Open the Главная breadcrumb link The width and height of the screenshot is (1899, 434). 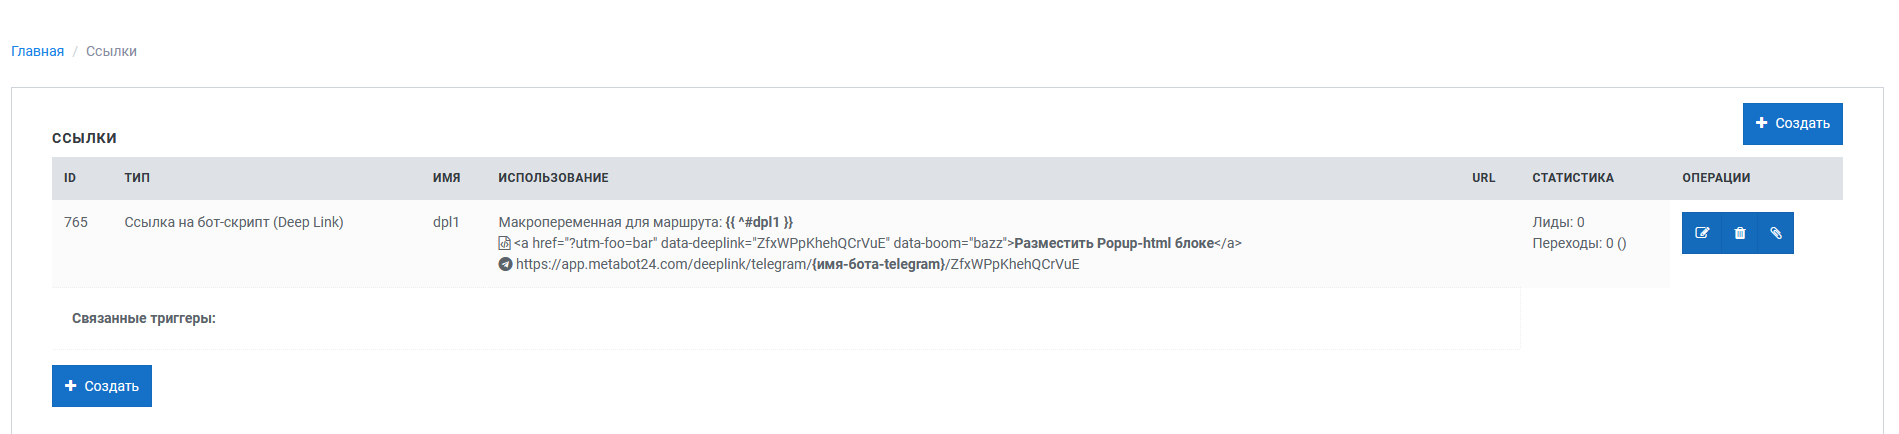click(37, 51)
